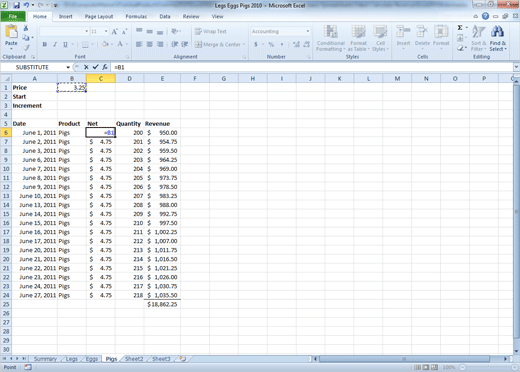The width and height of the screenshot is (520, 372).
Task: Increase font size with Grow Font
Action: pos(114,31)
